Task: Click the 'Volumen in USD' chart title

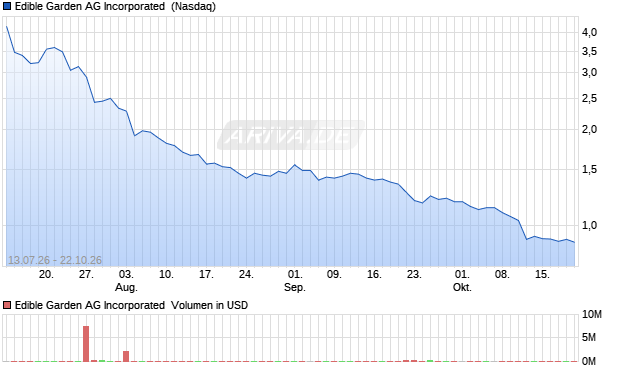Action: point(209,305)
